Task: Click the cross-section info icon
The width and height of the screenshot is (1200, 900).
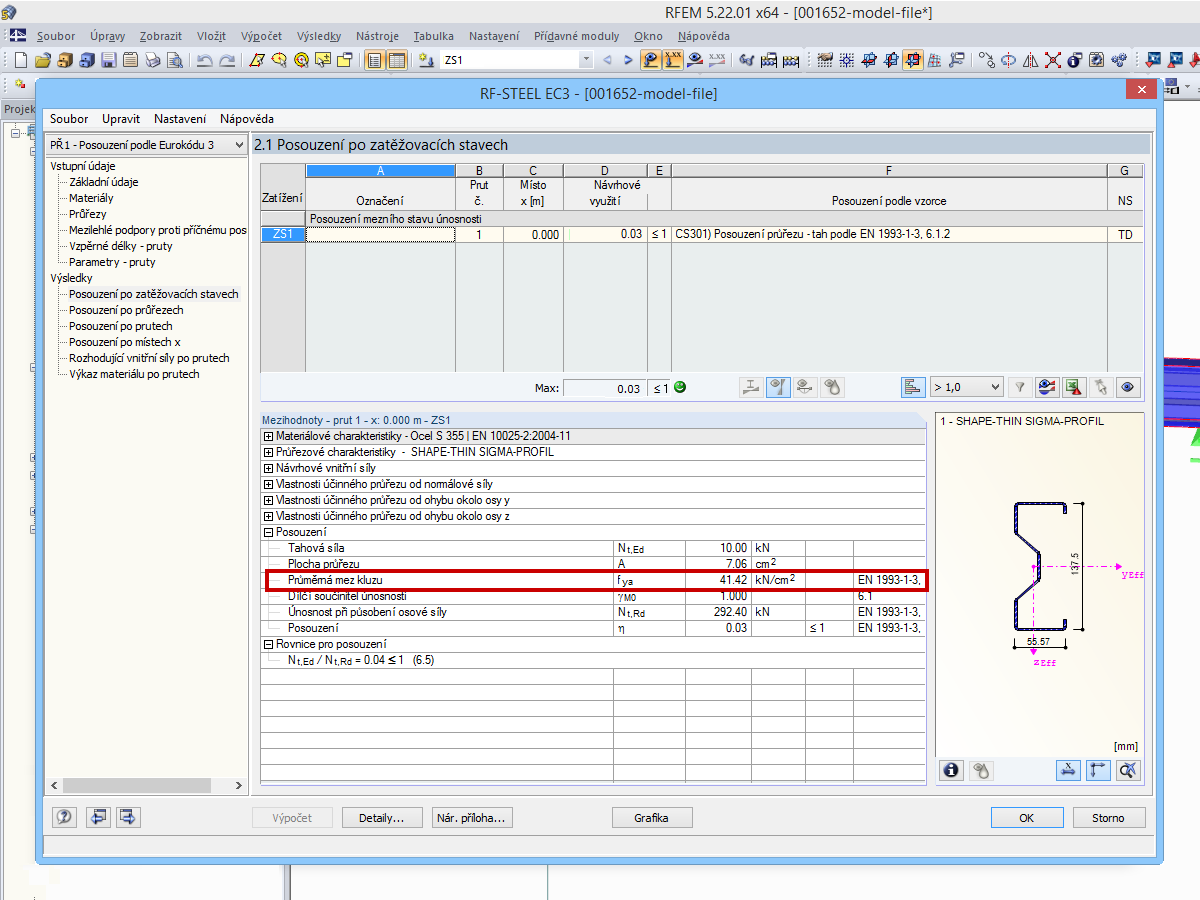Action: tap(951, 770)
